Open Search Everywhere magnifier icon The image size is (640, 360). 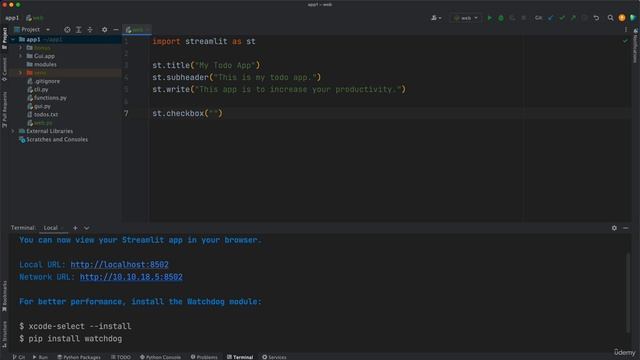click(x=610, y=18)
